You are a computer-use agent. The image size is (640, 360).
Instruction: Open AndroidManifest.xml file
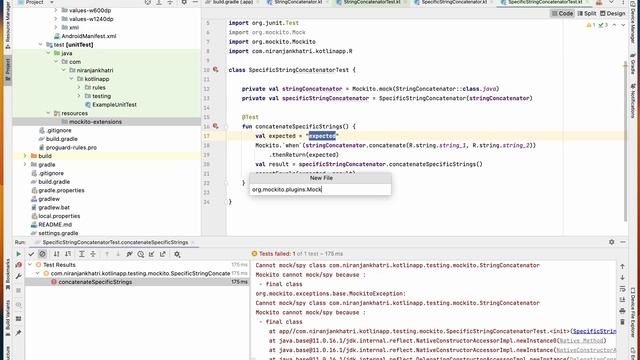89,36
